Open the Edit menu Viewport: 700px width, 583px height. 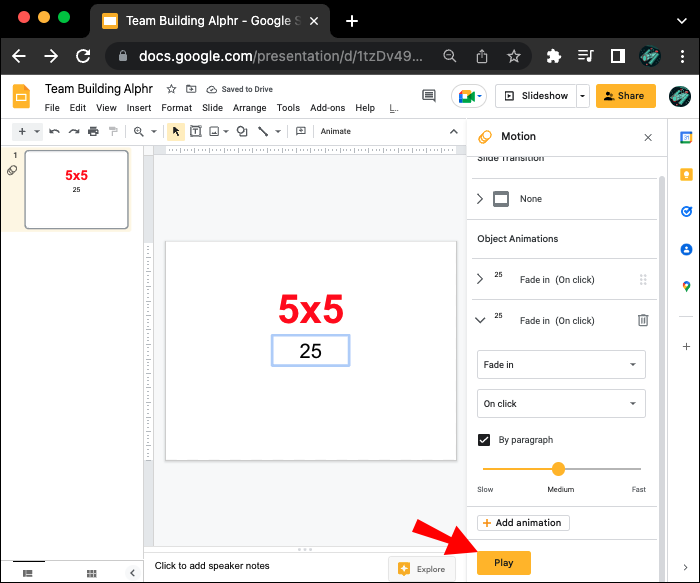(x=78, y=108)
